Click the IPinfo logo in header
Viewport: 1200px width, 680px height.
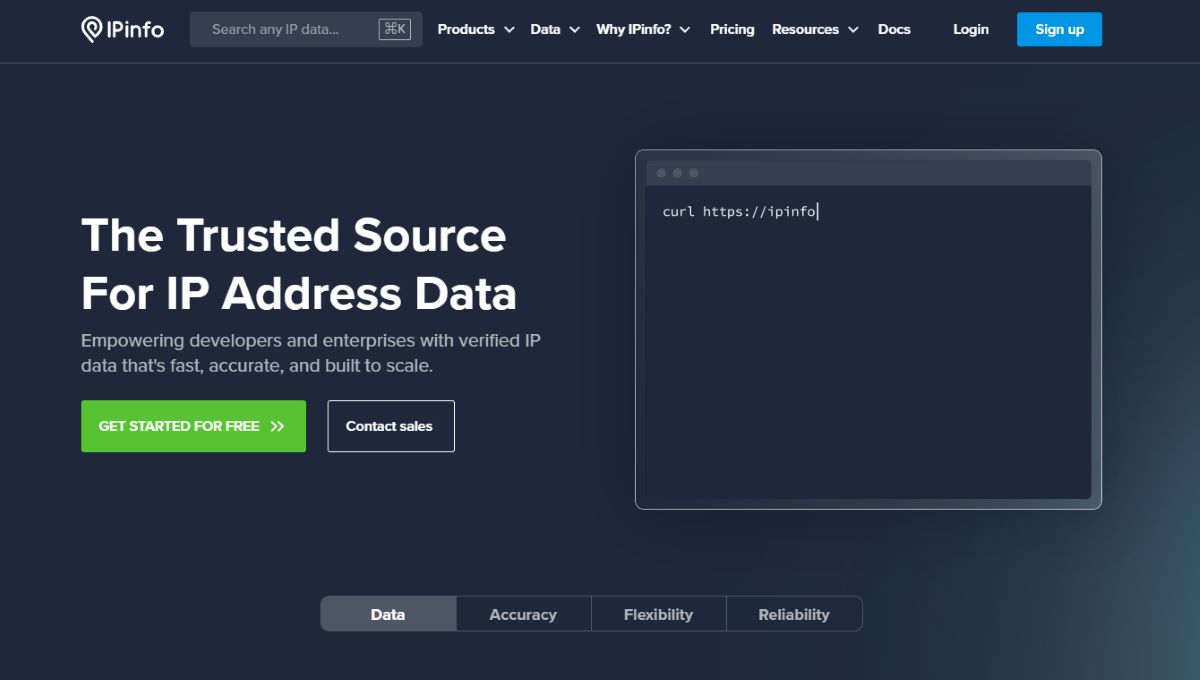click(122, 29)
